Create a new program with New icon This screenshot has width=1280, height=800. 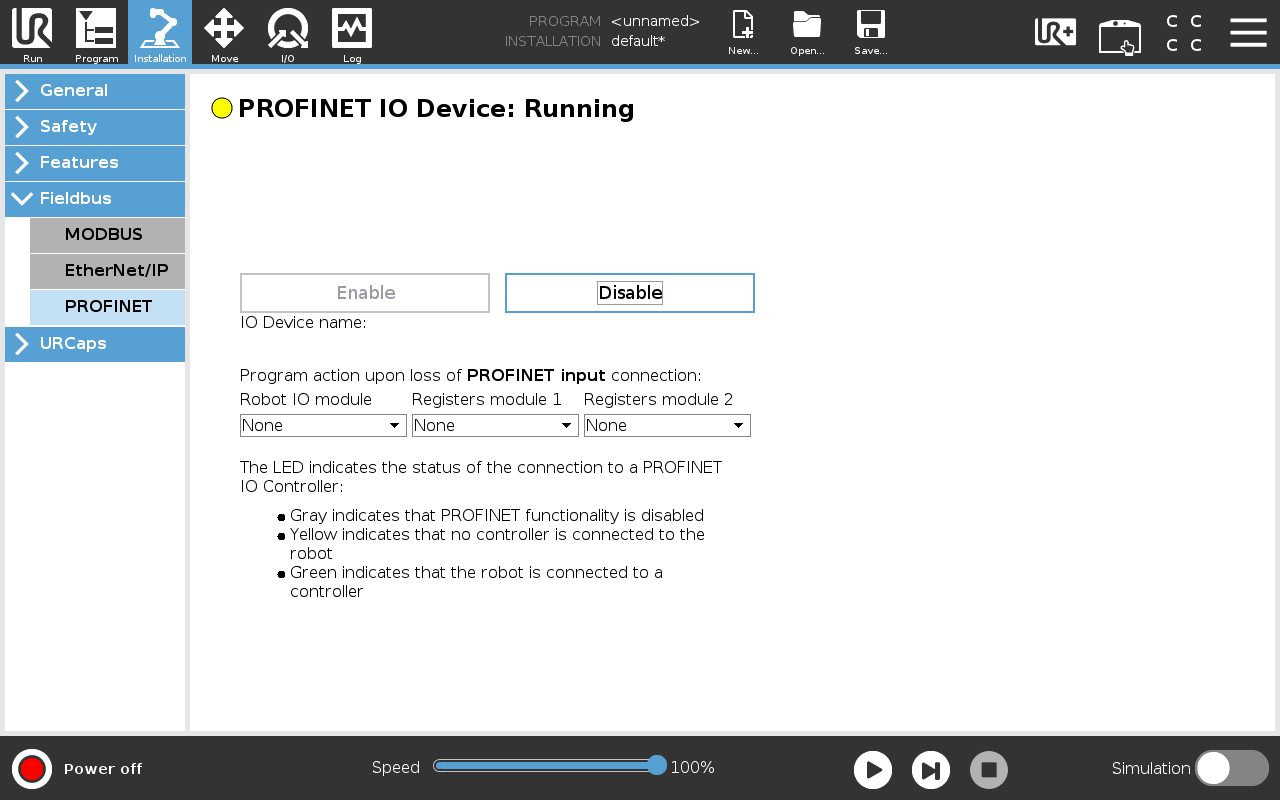(743, 33)
